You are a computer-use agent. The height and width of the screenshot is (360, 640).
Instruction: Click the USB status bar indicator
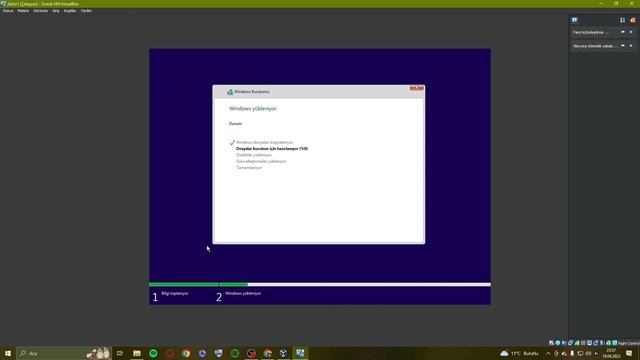577,343
